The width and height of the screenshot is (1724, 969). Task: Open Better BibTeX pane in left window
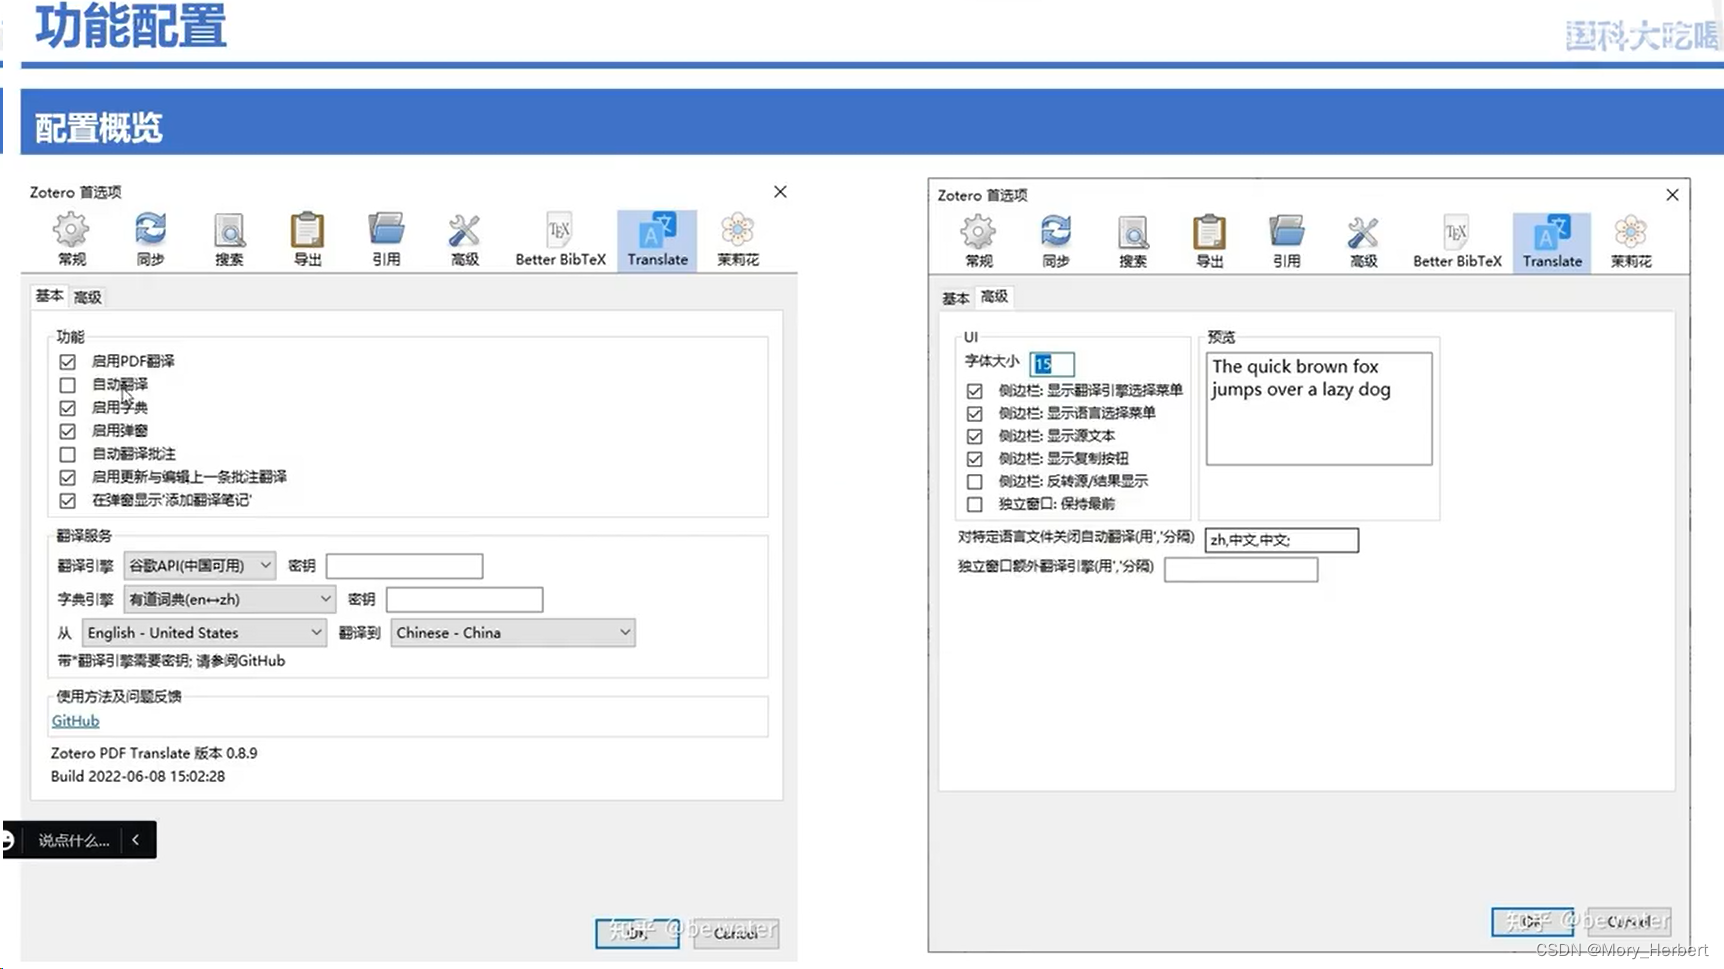coord(560,240)
